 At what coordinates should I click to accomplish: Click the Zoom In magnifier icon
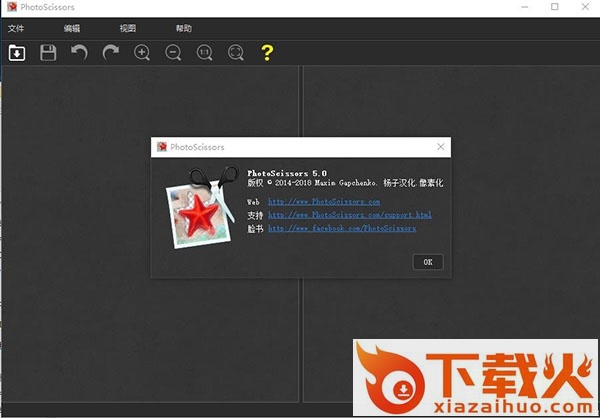click(142, 52)
